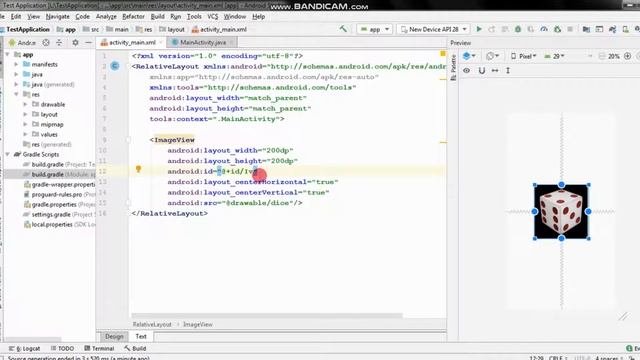Open the Analyze menu
The image size is (640, 360).
pyautogui.click(x=106, y=16)
